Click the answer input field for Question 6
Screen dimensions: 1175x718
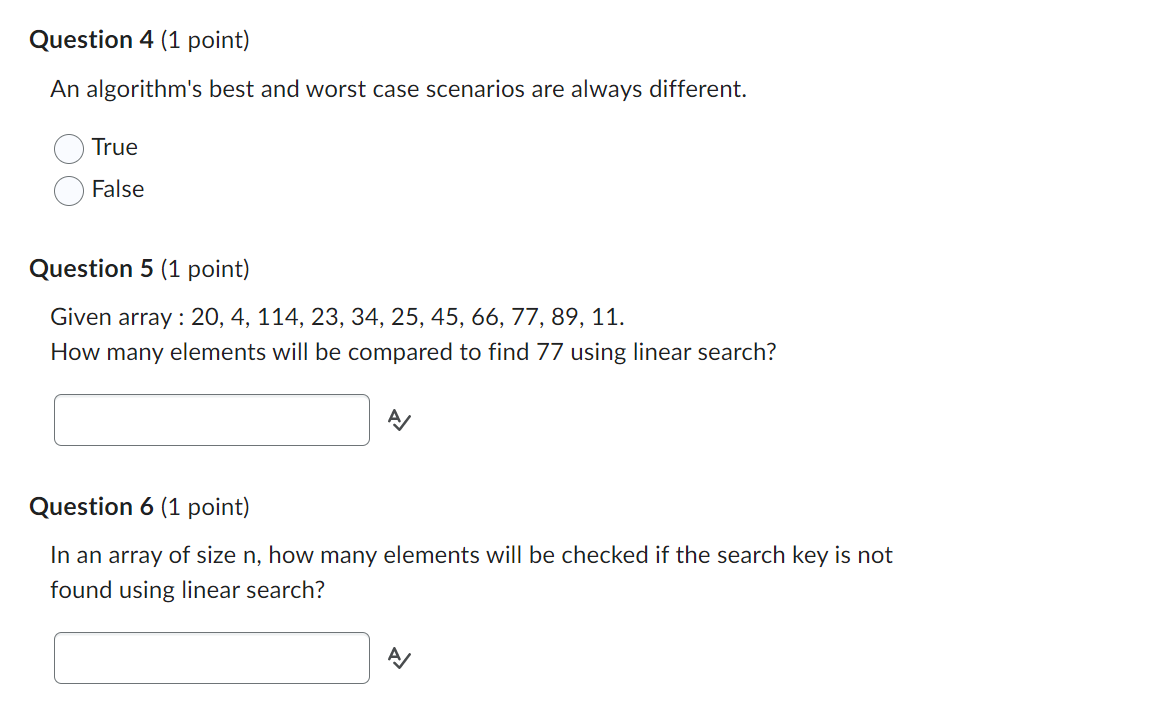click(211, 658)
